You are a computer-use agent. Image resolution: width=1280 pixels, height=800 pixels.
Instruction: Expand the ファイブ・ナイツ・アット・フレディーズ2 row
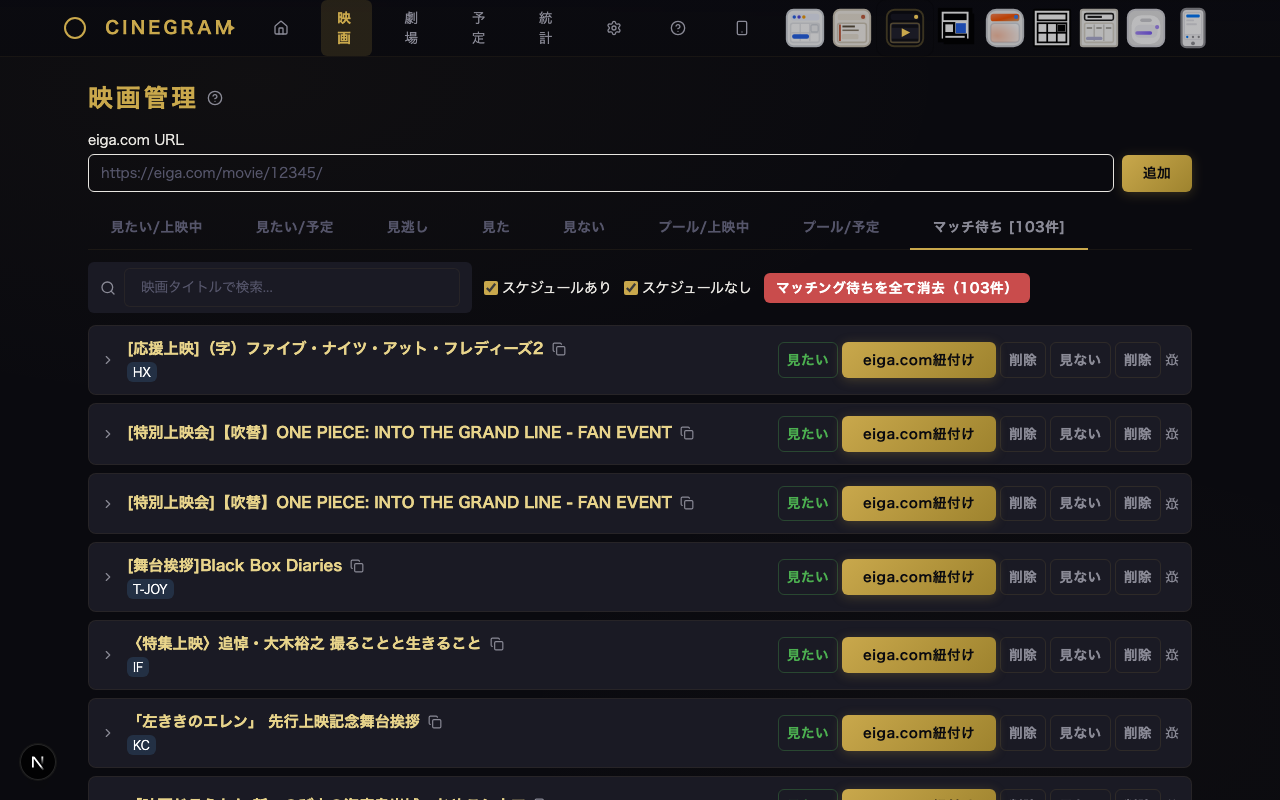coord(108,360)
